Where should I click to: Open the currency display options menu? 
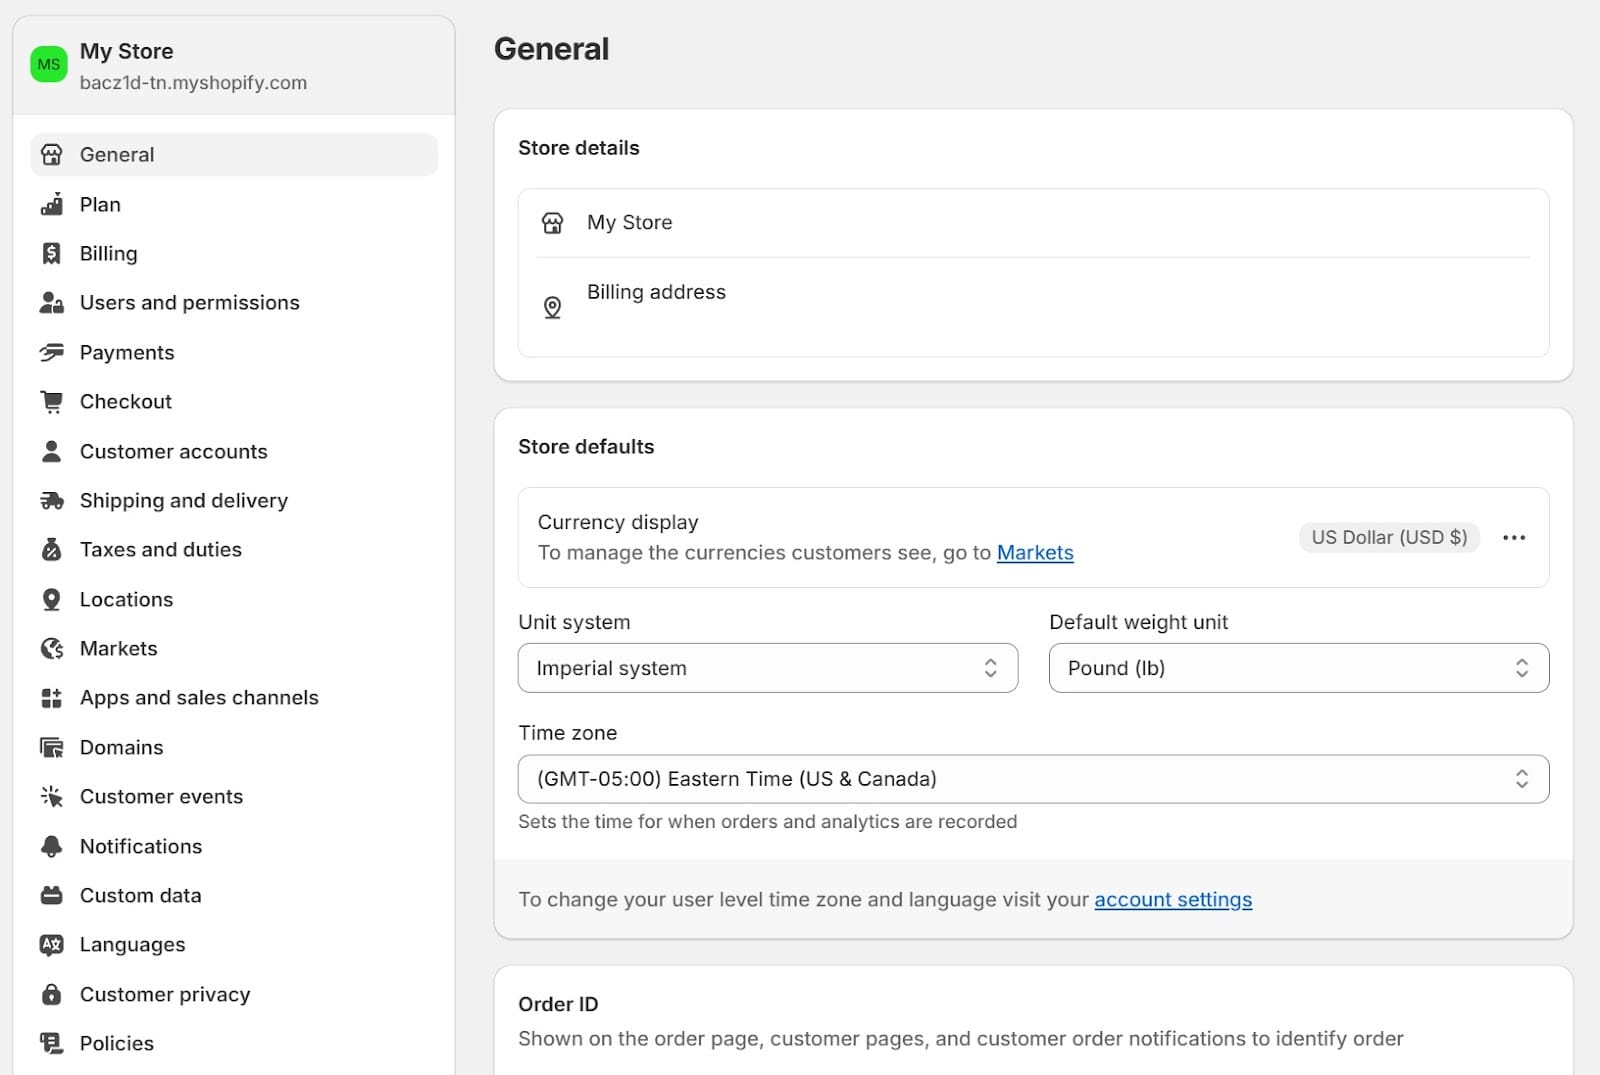pos(1514,537)
